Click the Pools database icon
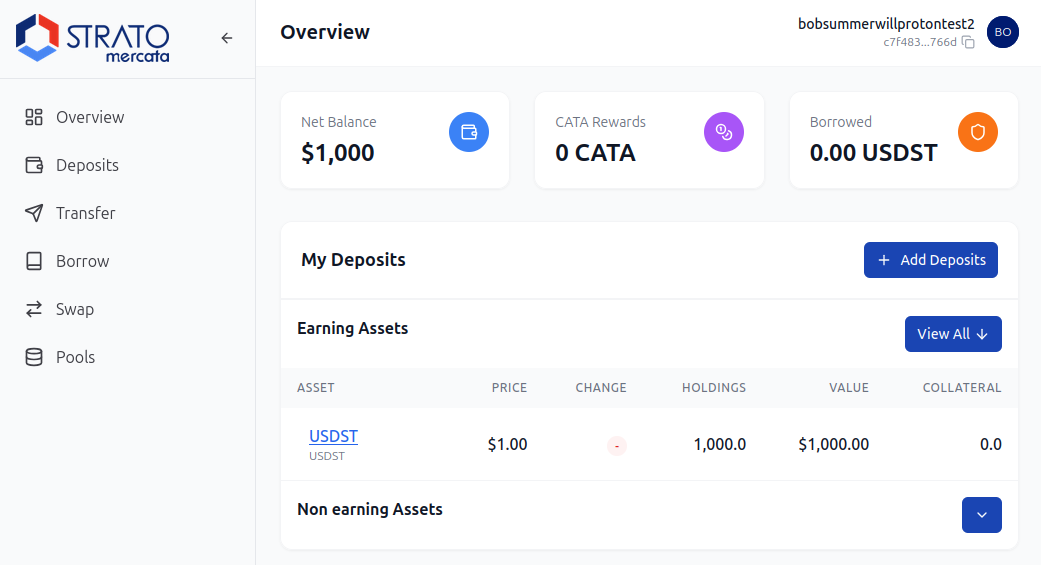The width and height of the screenshot is (1041, 565). click(34, 357)
